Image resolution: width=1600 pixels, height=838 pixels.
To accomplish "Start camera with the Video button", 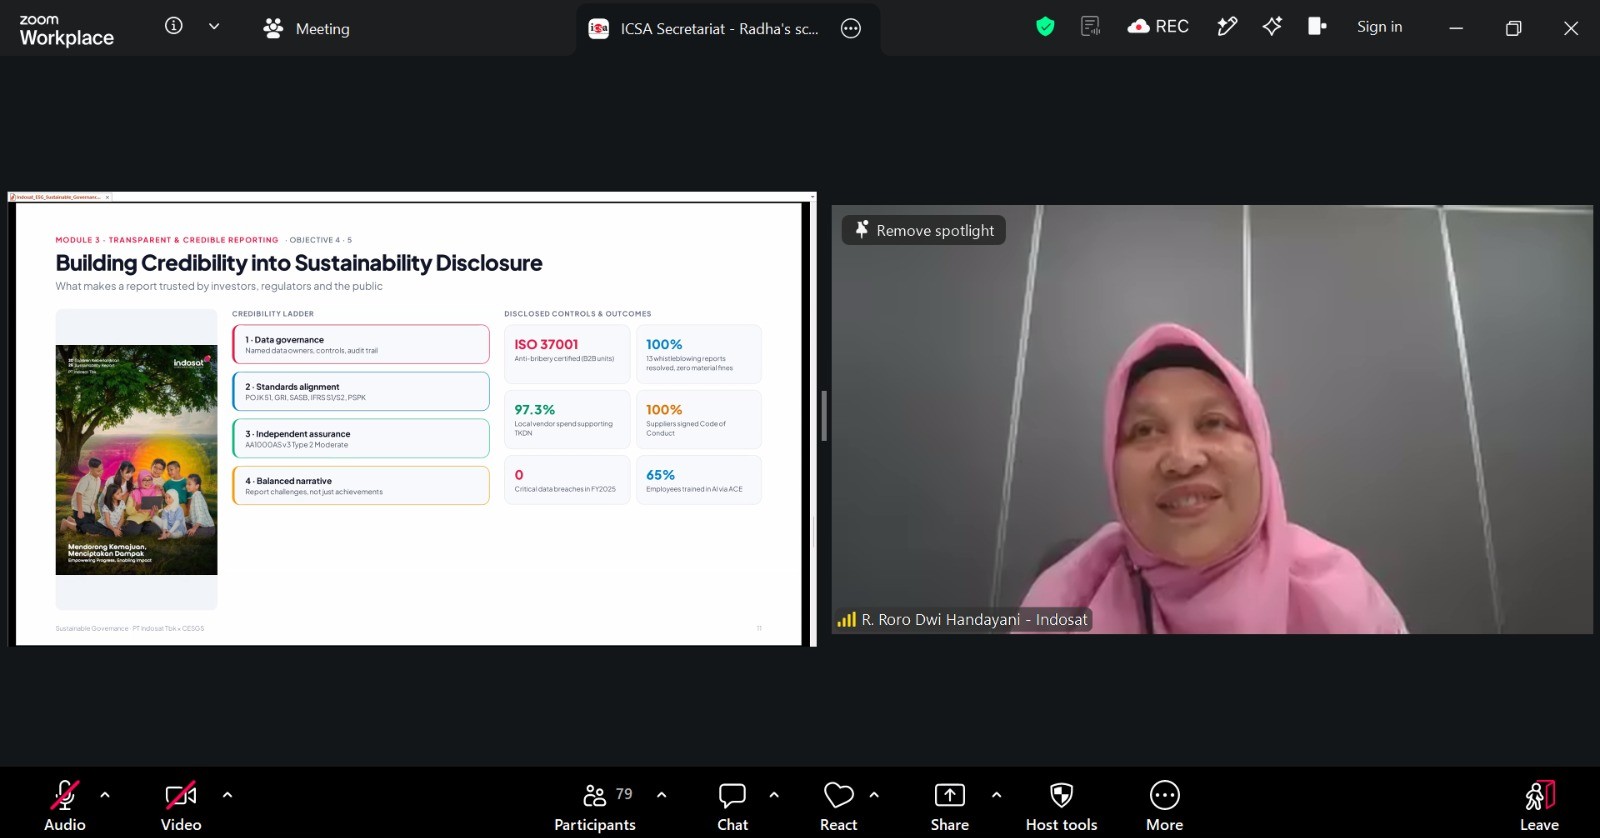I will [181, 806].
